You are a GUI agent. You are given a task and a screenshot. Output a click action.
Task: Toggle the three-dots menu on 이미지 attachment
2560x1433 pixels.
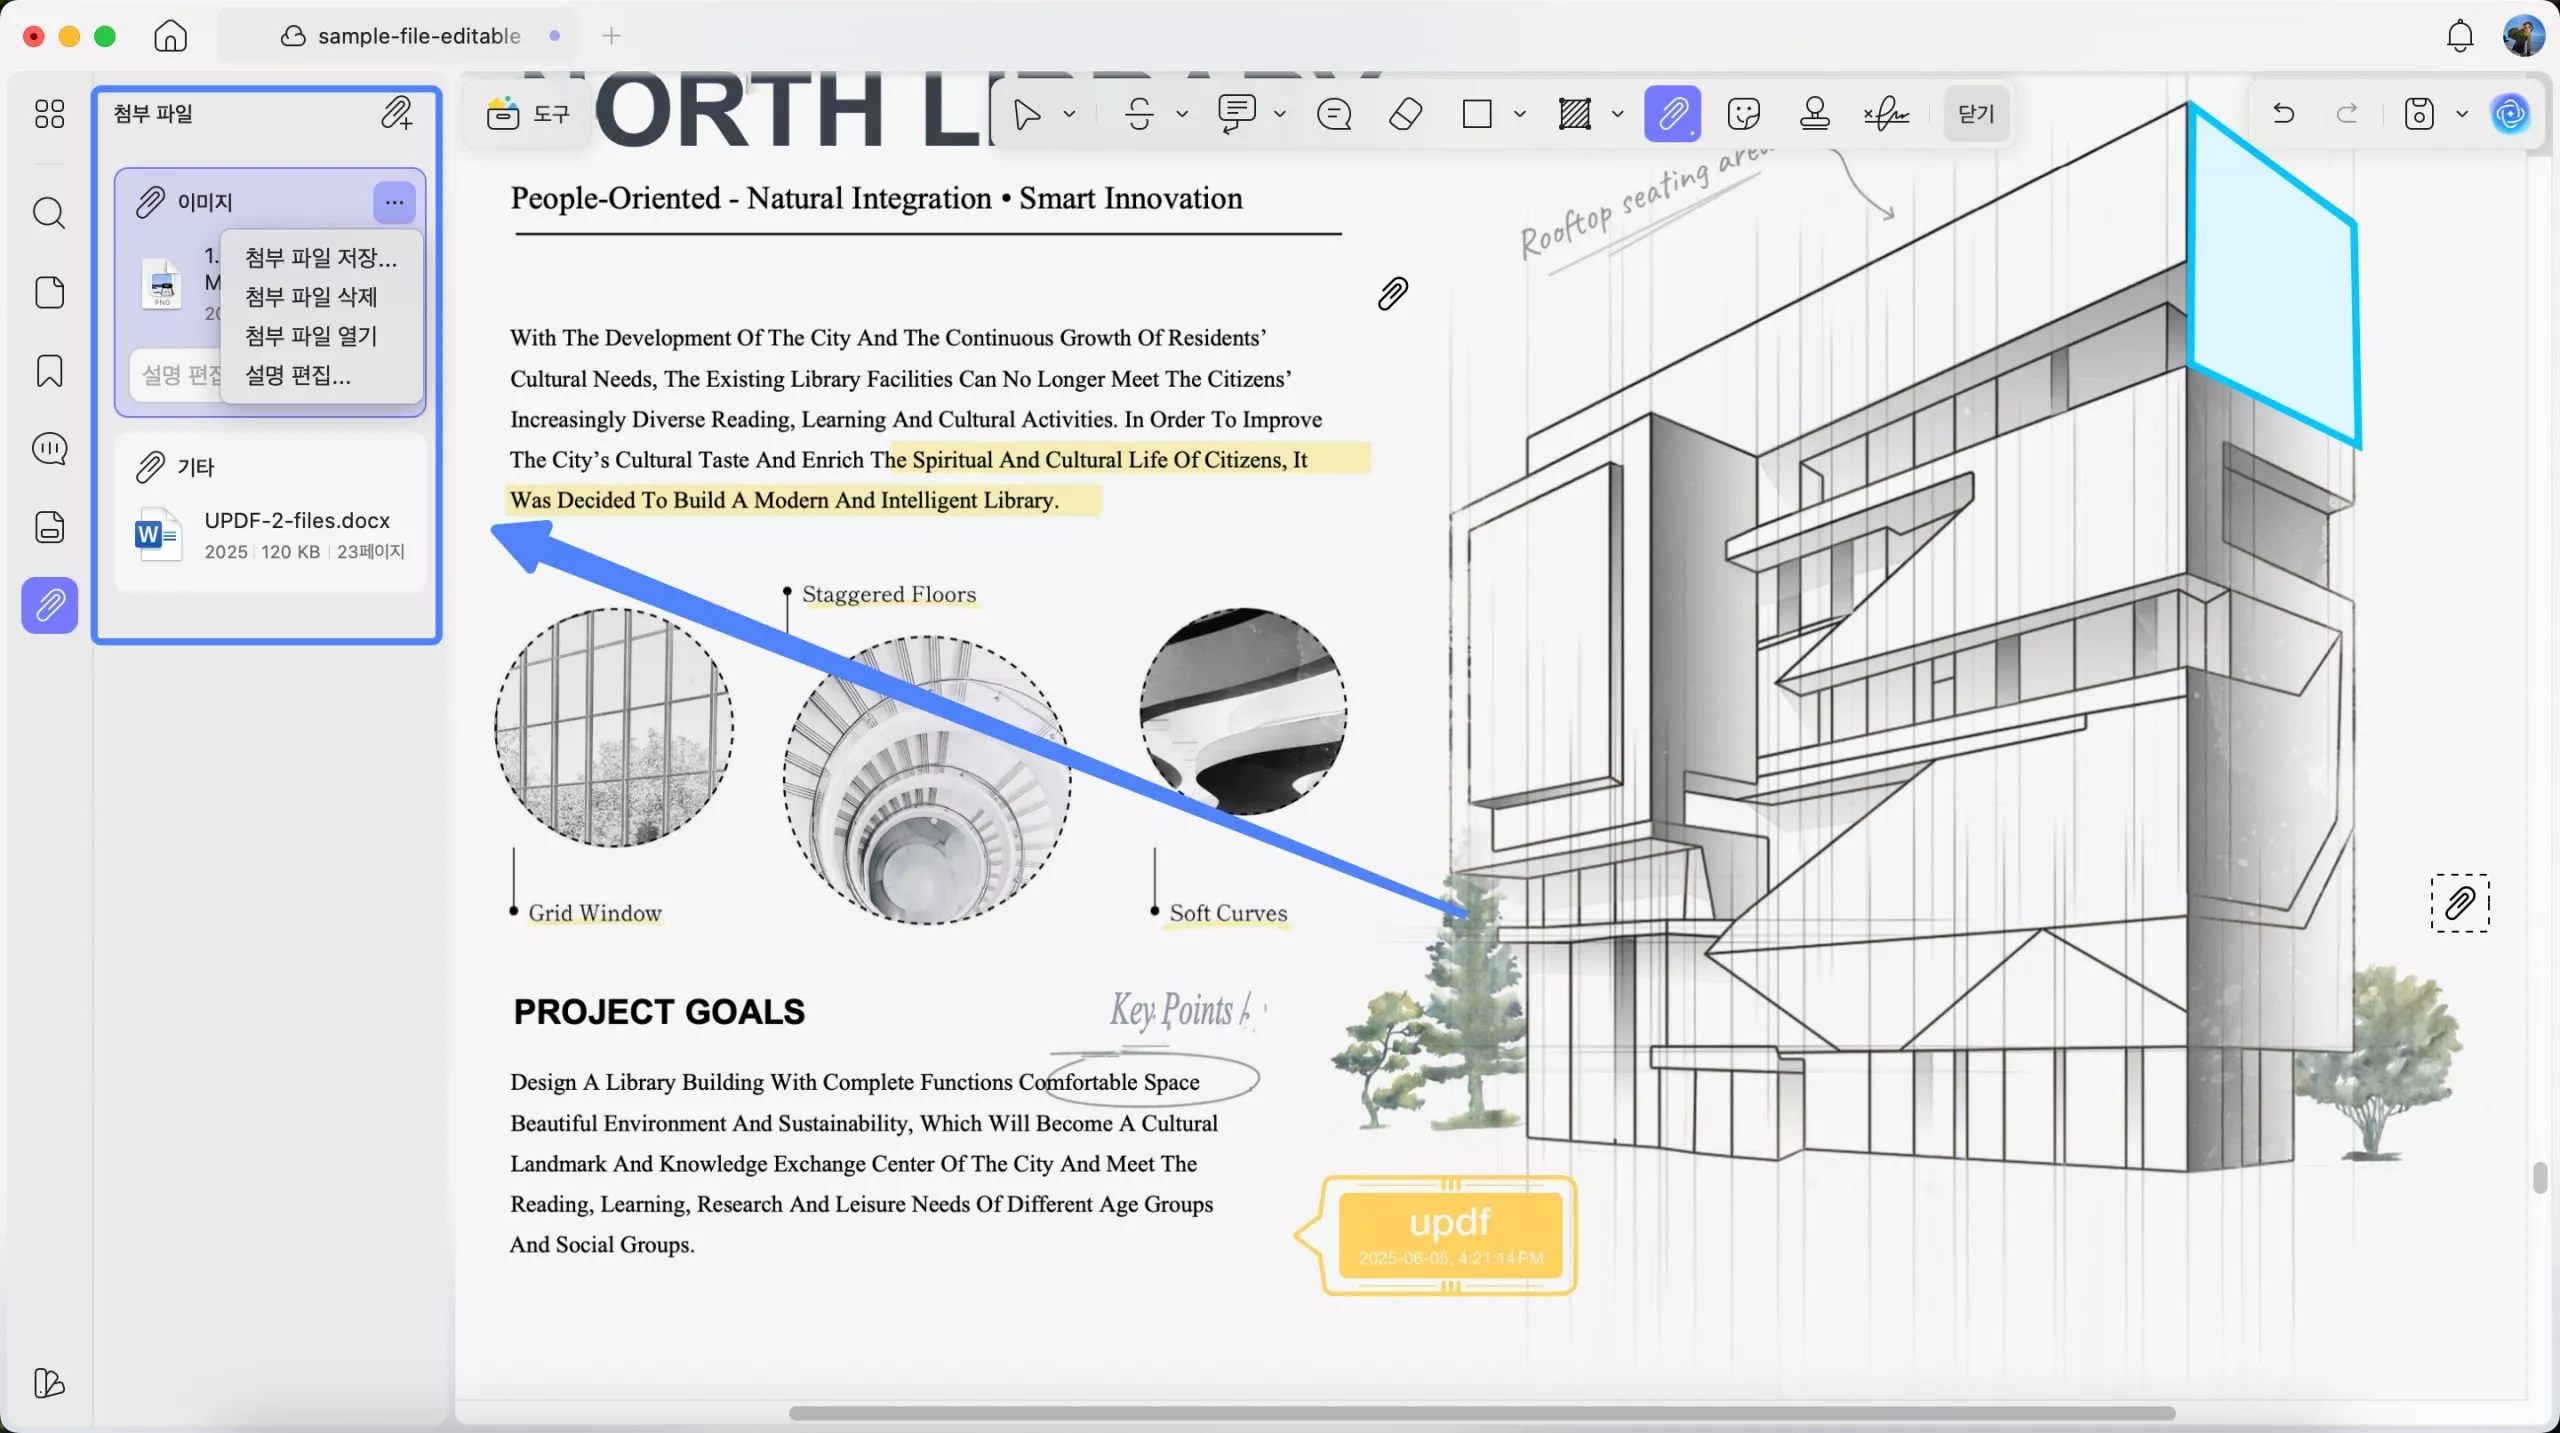(394, 202)
